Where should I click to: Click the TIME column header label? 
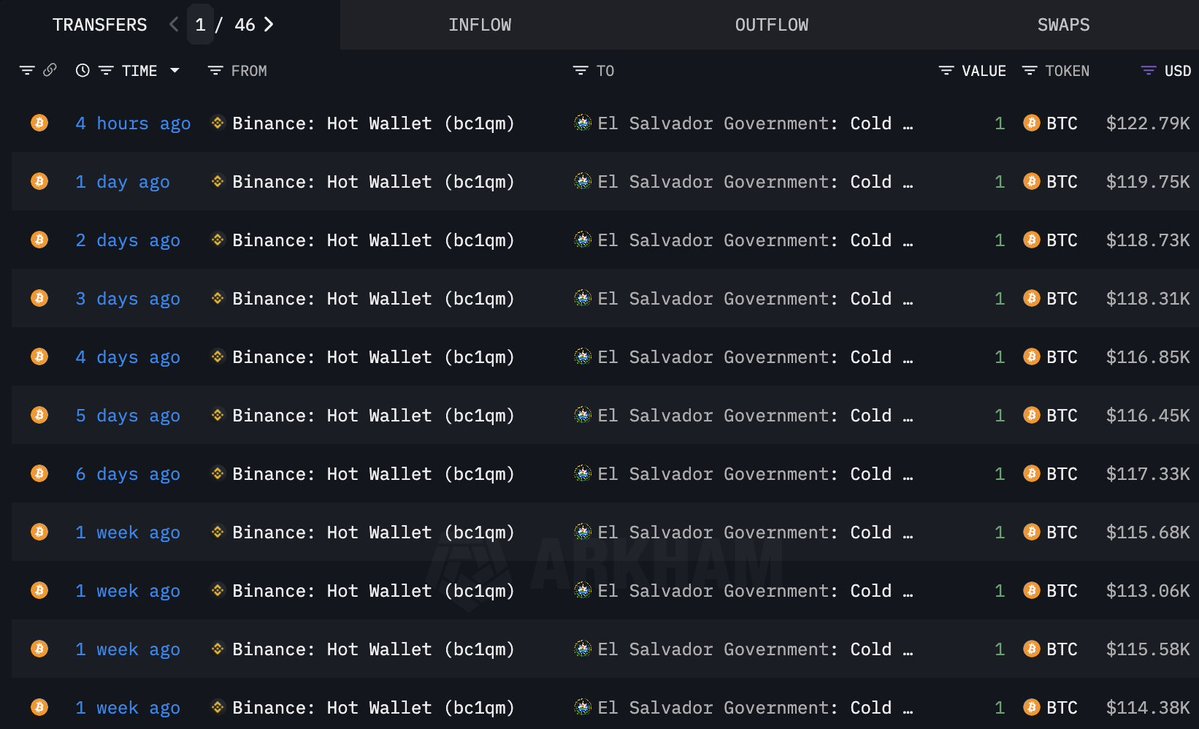tap(139, 70)
